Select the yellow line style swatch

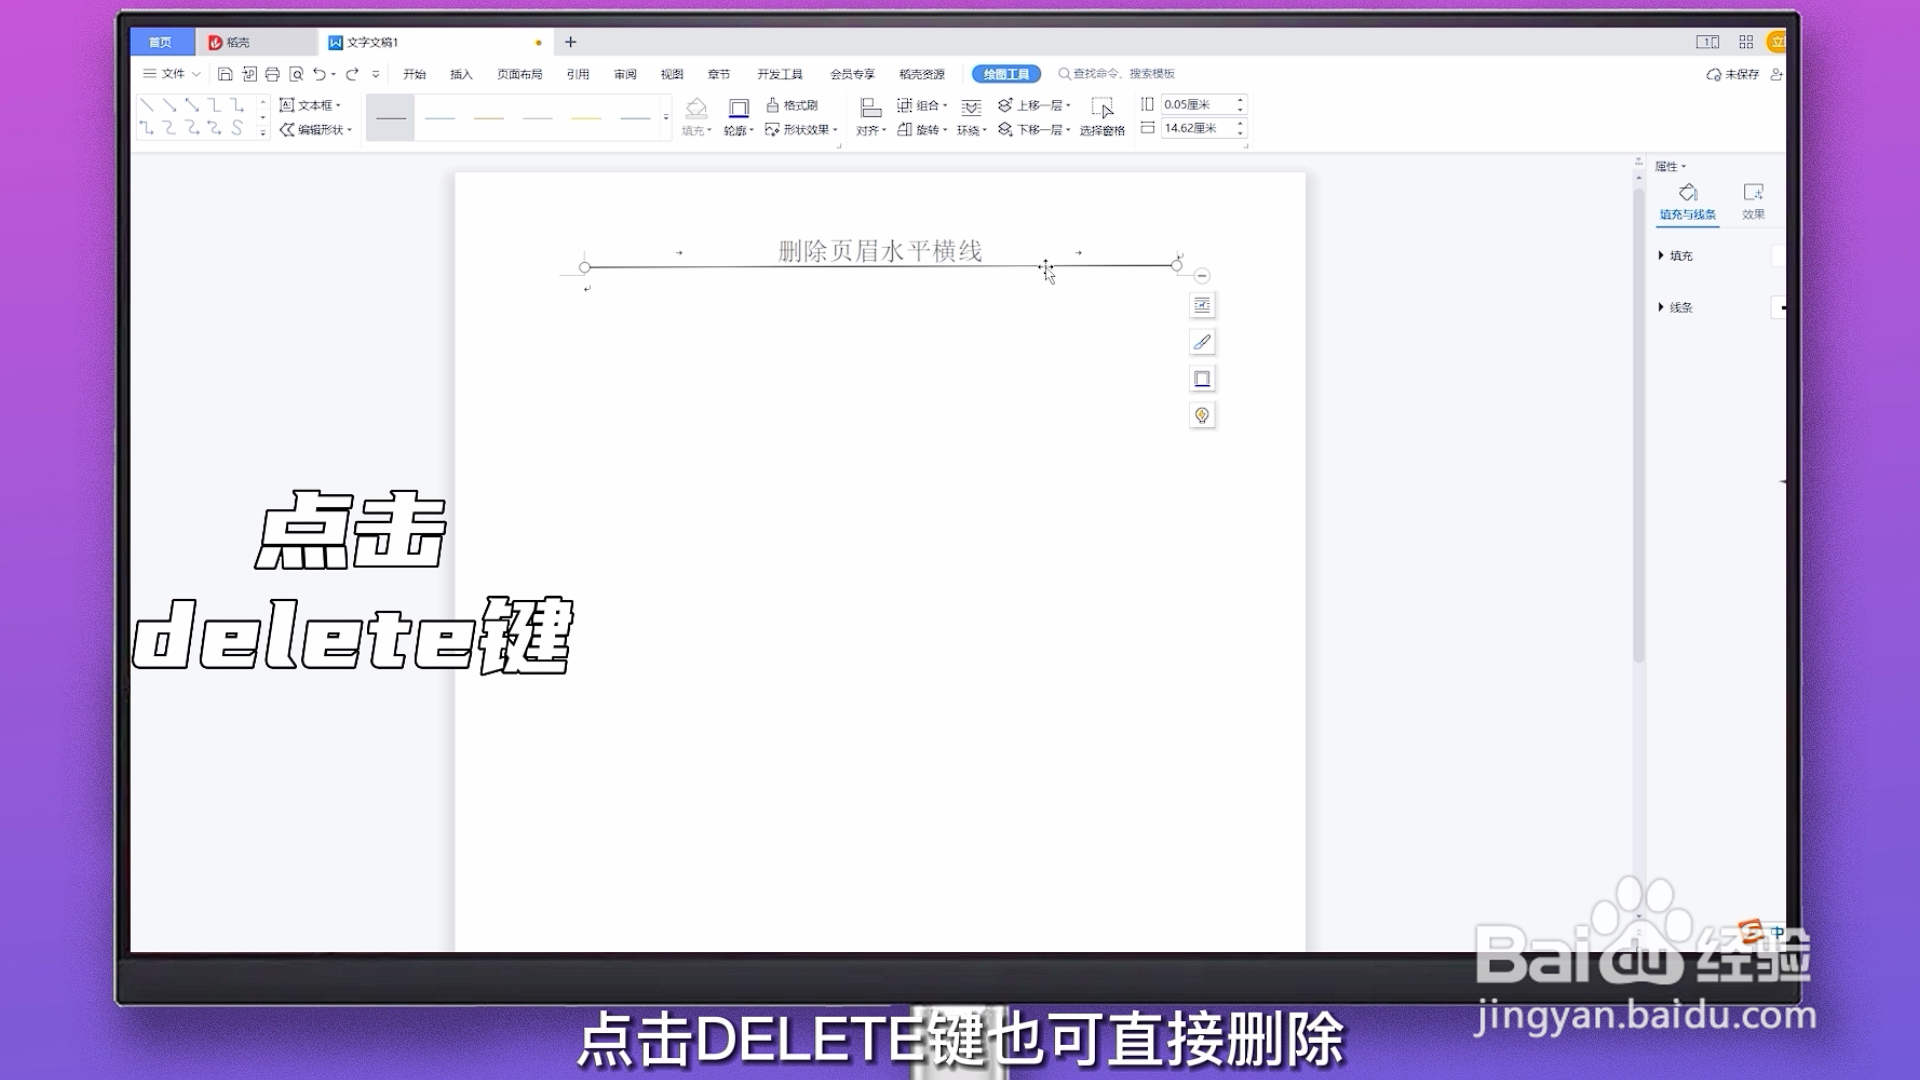pos(586,118)
